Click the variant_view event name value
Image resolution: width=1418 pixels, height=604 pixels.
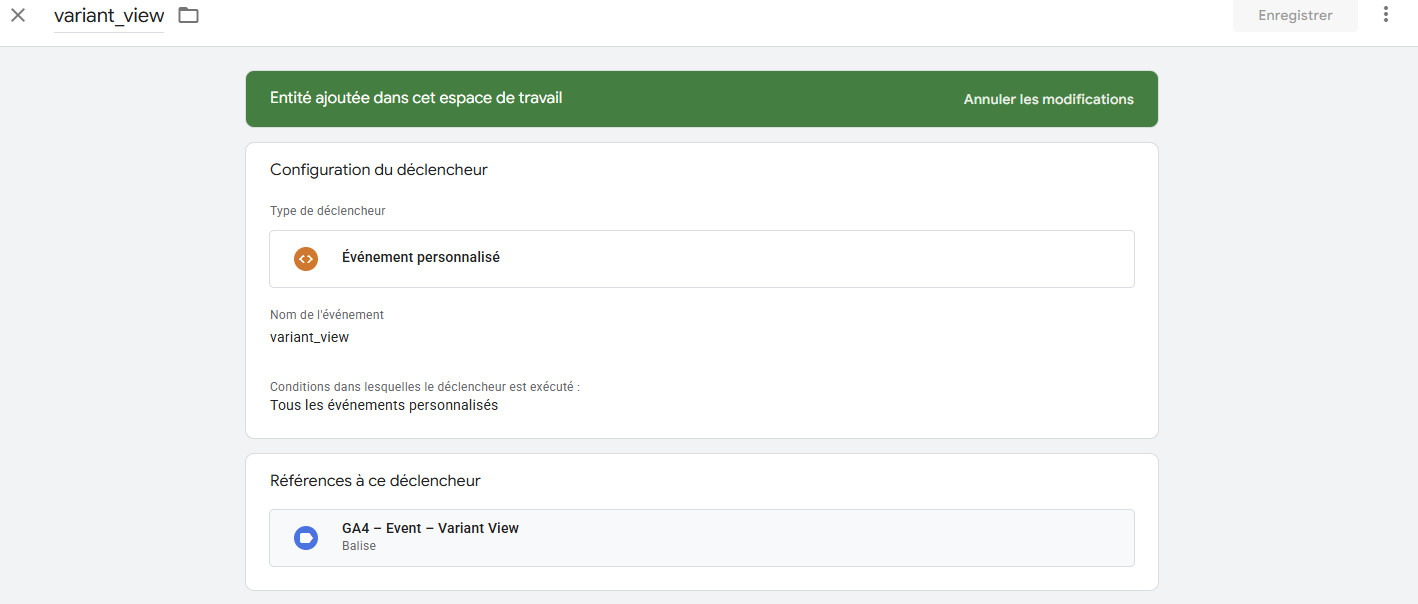coord(309,337)
